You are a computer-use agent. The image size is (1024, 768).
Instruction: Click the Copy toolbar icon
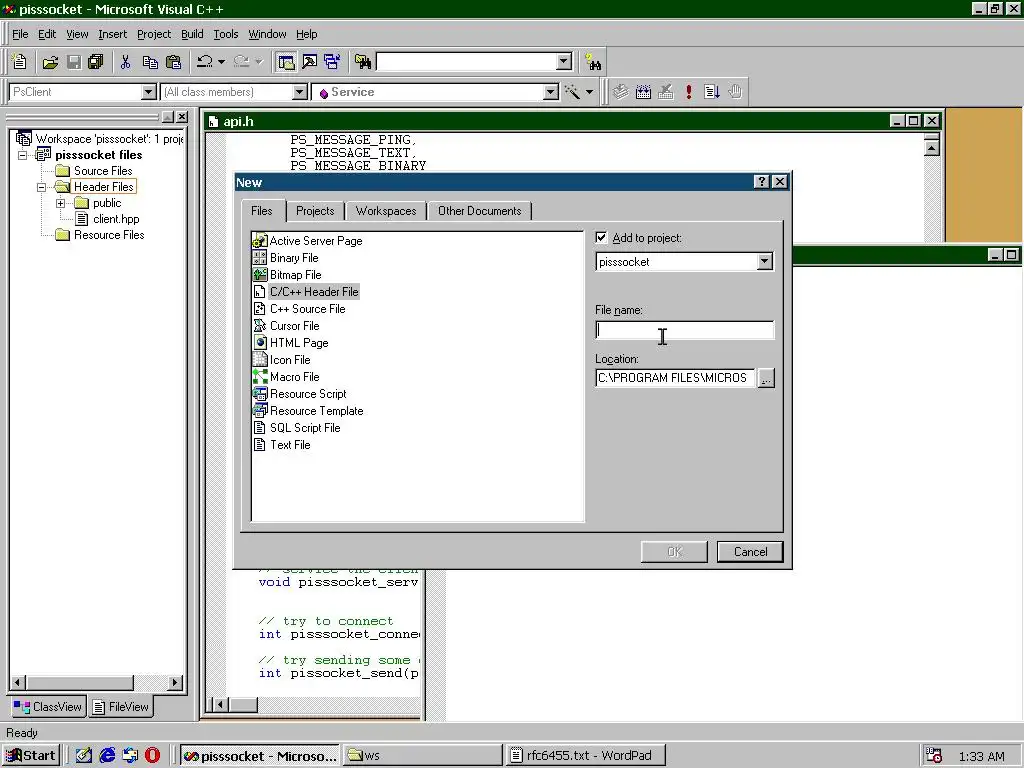[150, 62]
